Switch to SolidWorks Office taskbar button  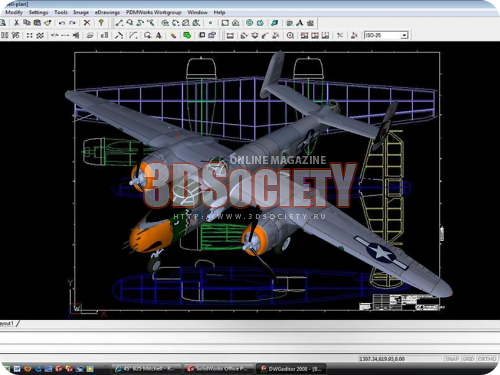click(218, 369)
